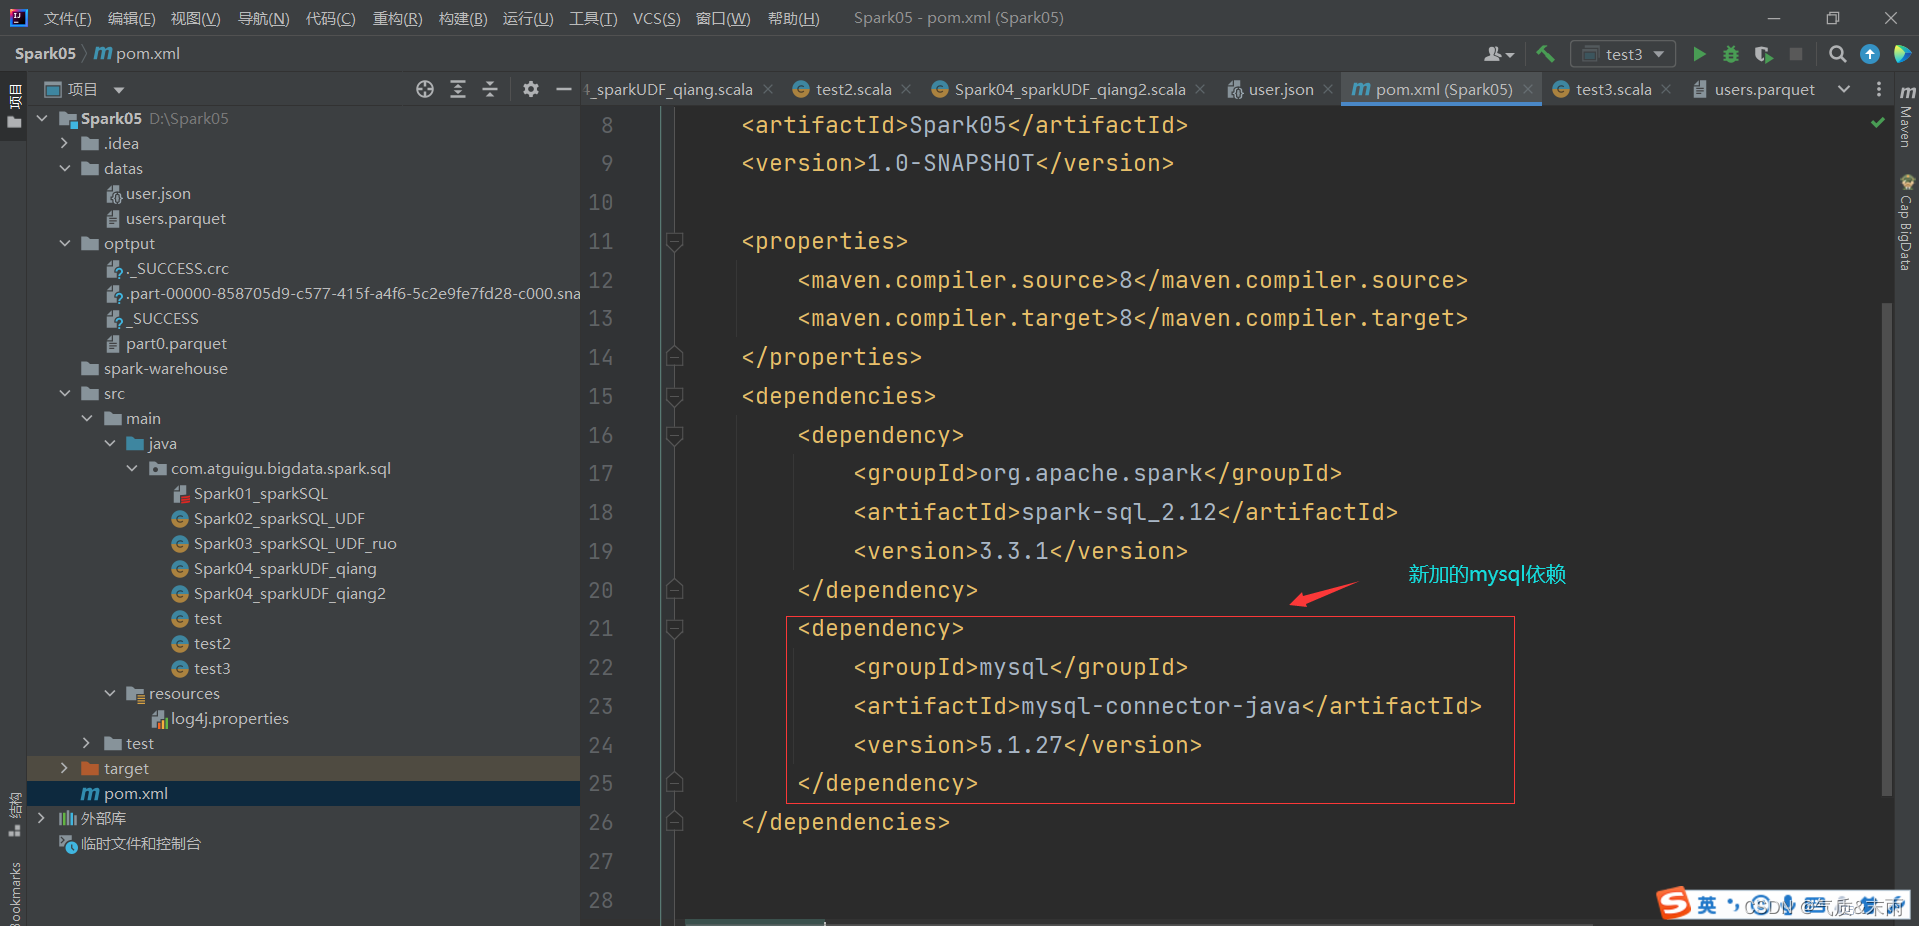This screenshot has width=1919, height=926.
Task: Fold the properties block at line 11
Action: click(675, 241)
